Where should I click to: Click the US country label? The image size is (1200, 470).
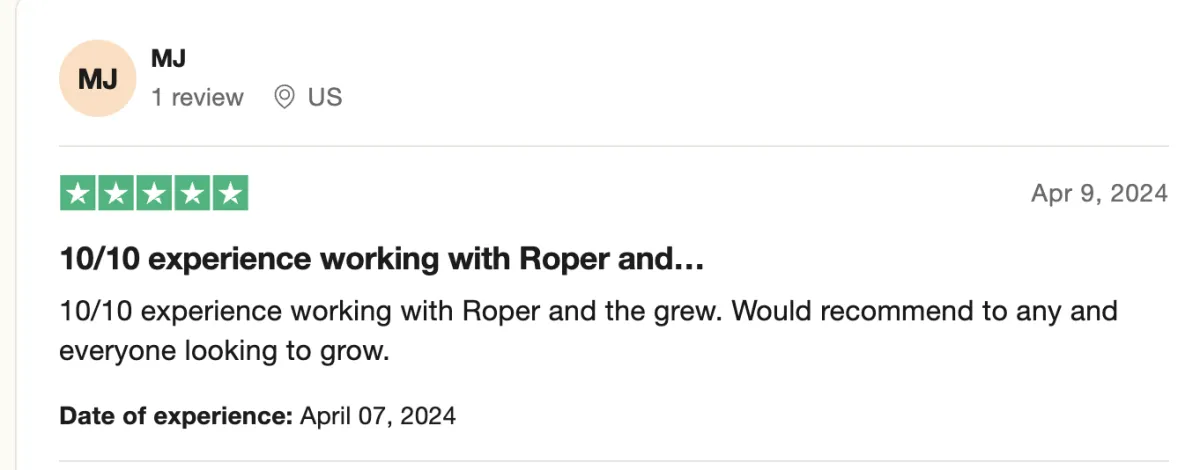[x=325, y=97]
